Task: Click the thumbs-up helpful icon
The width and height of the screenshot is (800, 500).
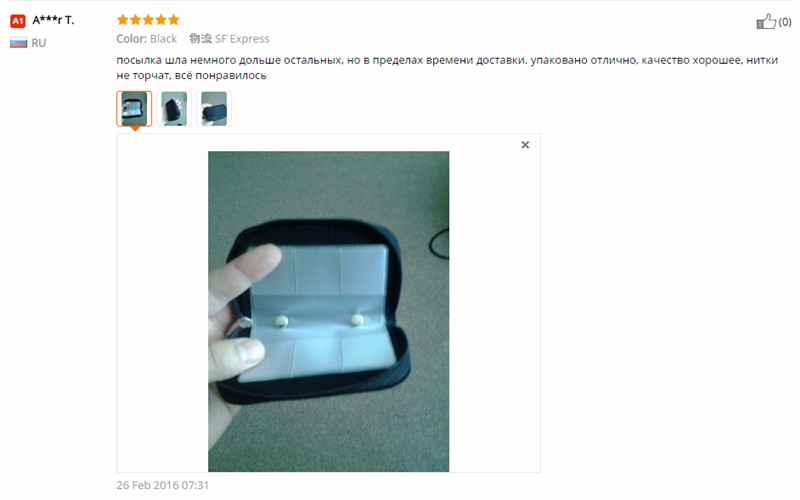Action: point(766,21)
